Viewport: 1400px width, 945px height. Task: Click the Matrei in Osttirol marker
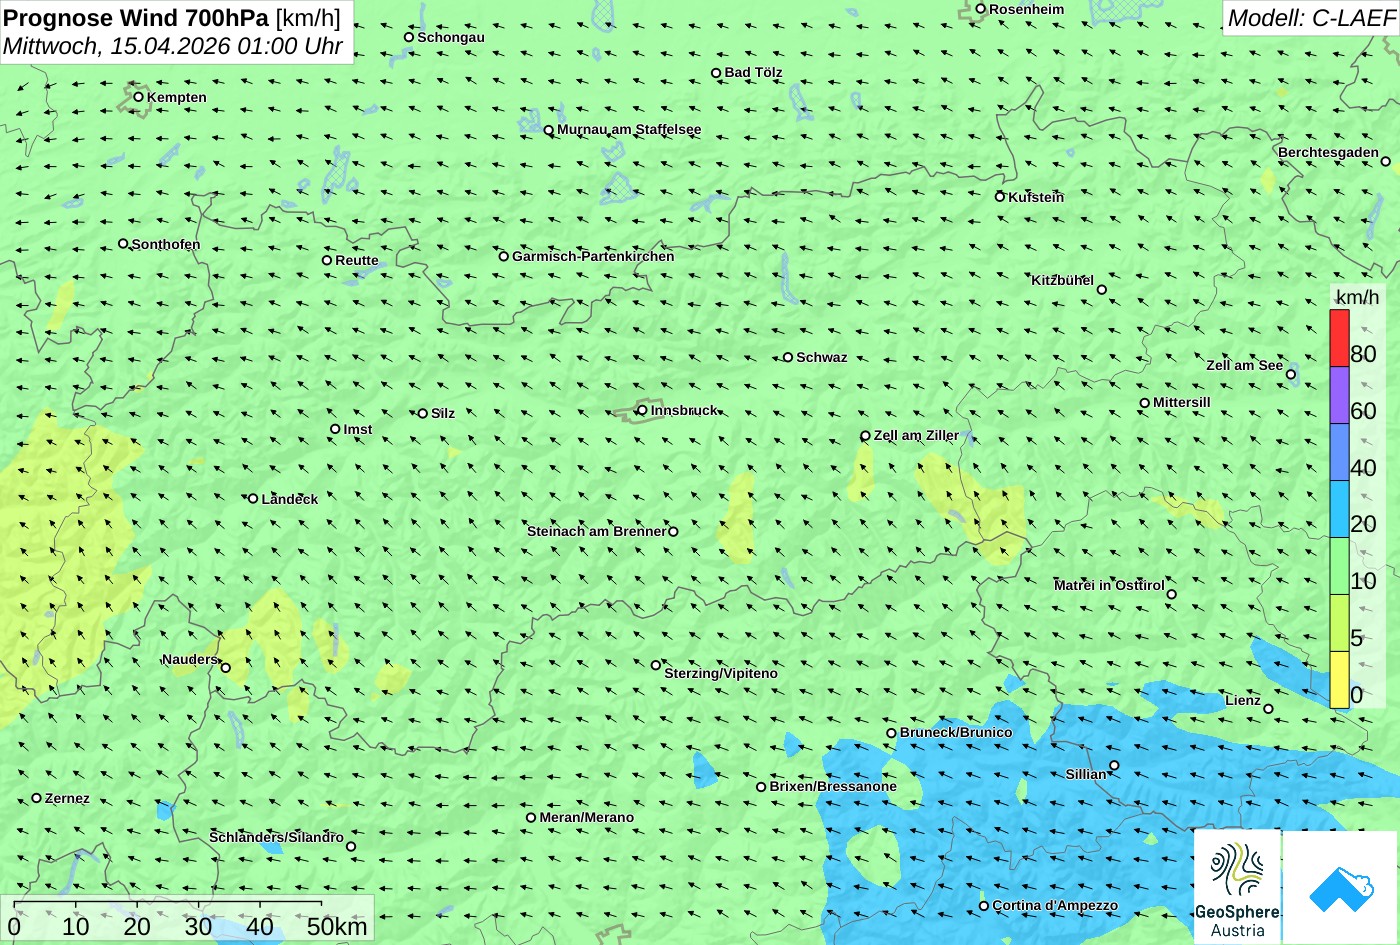1172,594
